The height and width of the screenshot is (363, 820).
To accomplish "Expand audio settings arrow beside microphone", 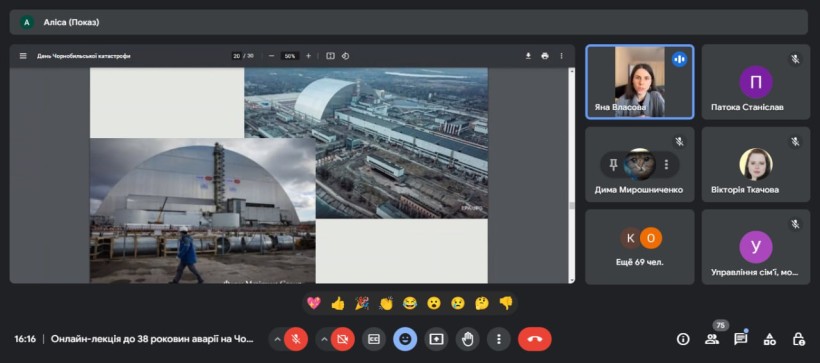I will [277, 339].
